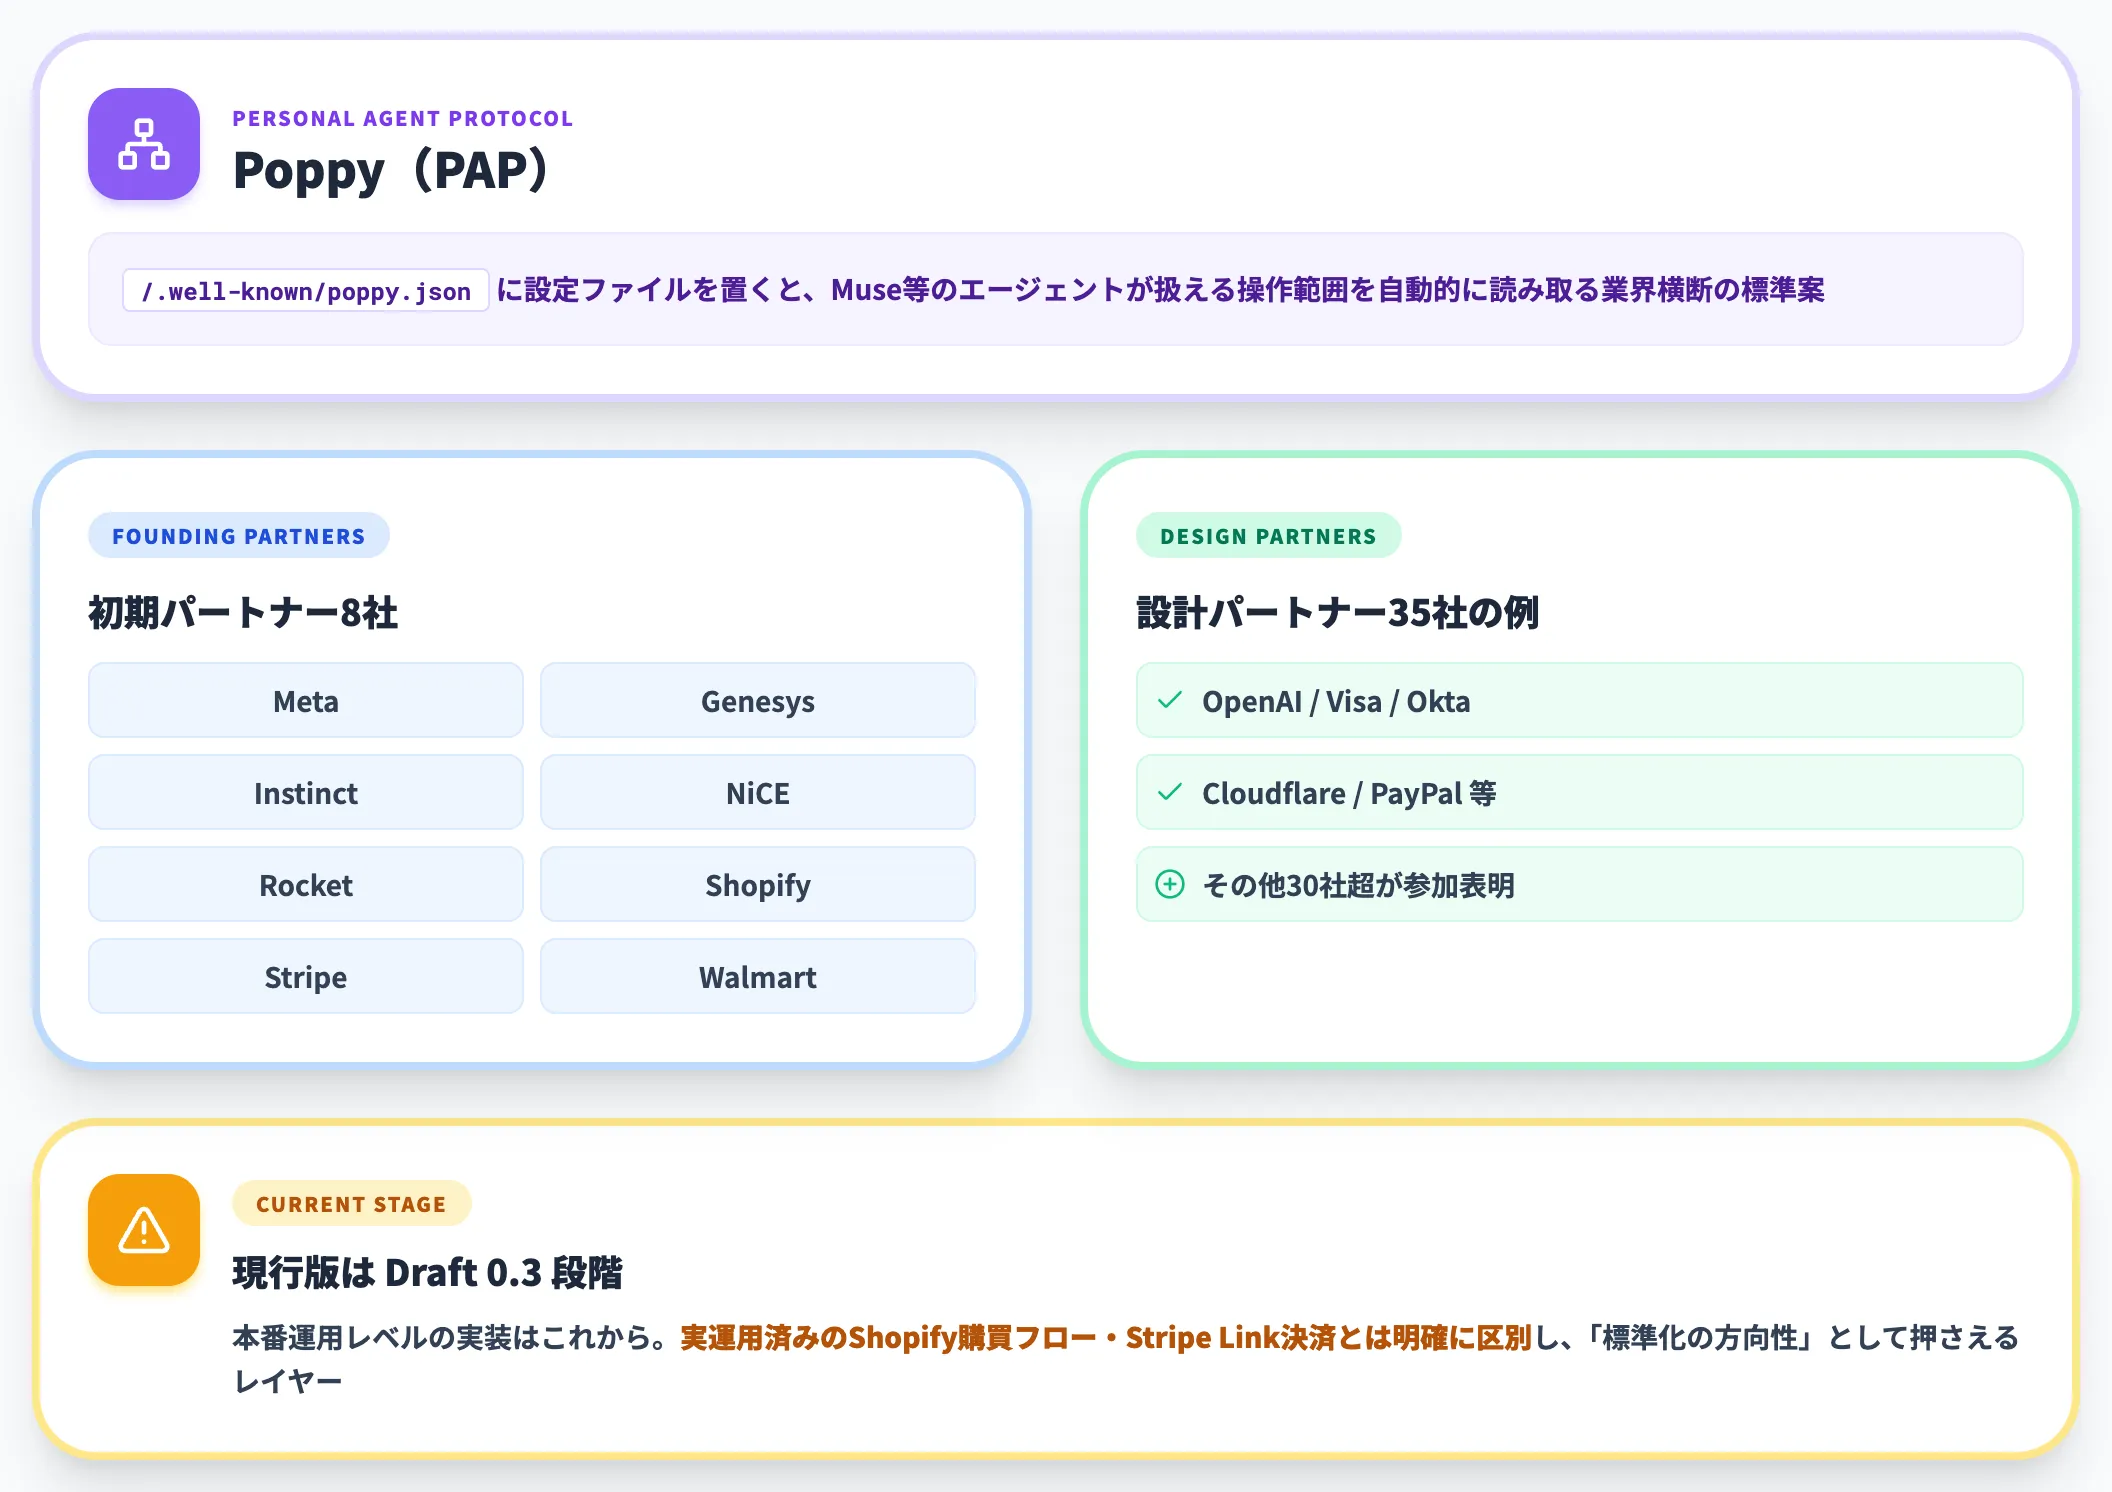Click the その他30社超が参加表明 row

coord(1580,884)
